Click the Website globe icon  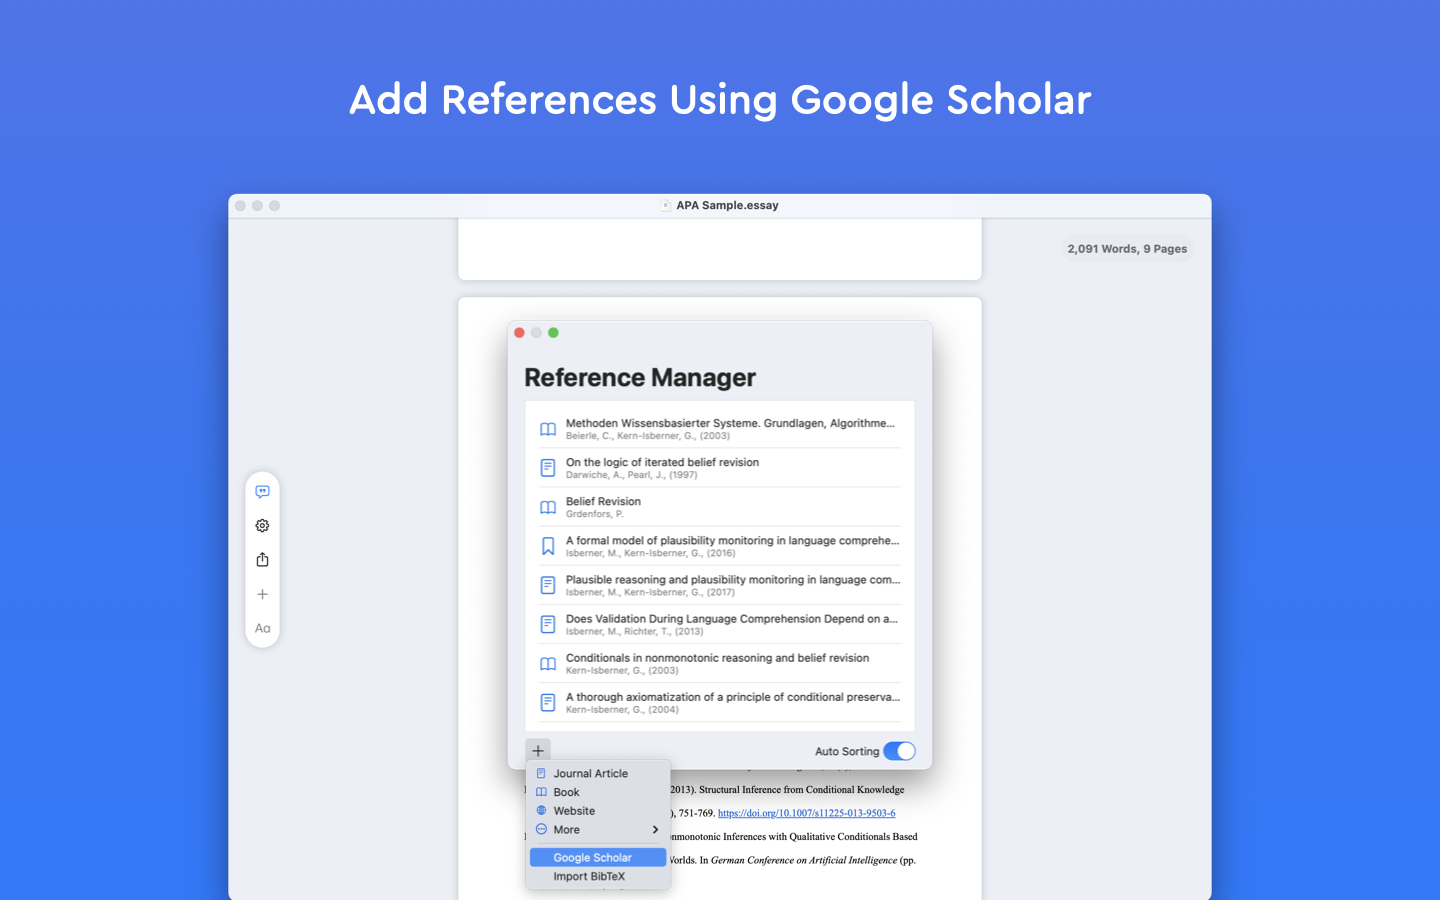point(541,810)
